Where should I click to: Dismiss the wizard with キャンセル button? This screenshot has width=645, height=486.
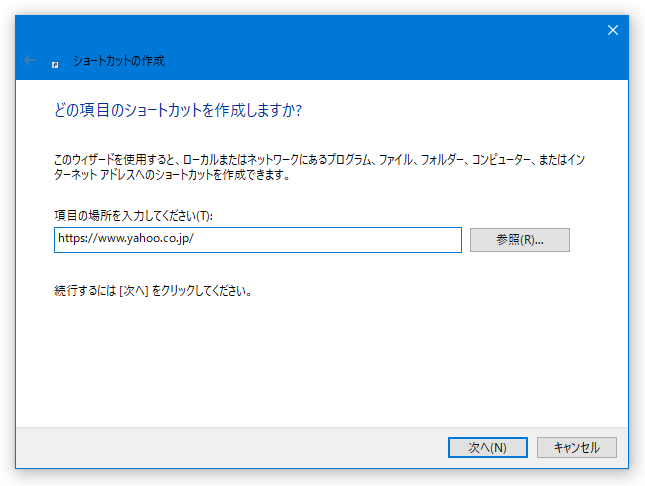[x=576, y=447]
